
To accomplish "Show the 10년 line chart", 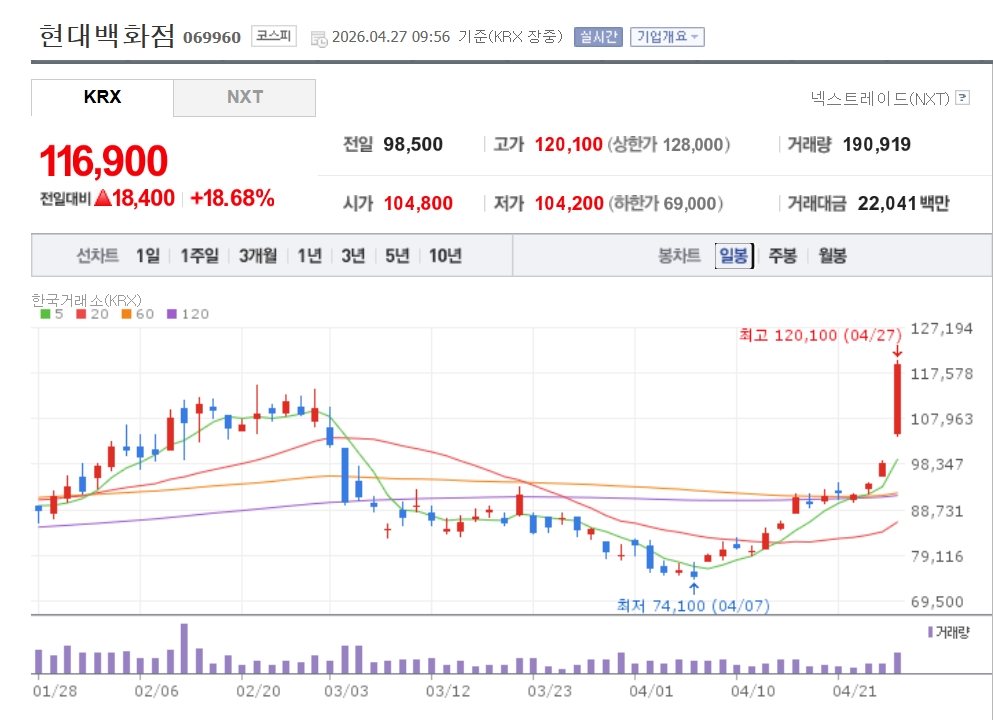I will [445, 256].
